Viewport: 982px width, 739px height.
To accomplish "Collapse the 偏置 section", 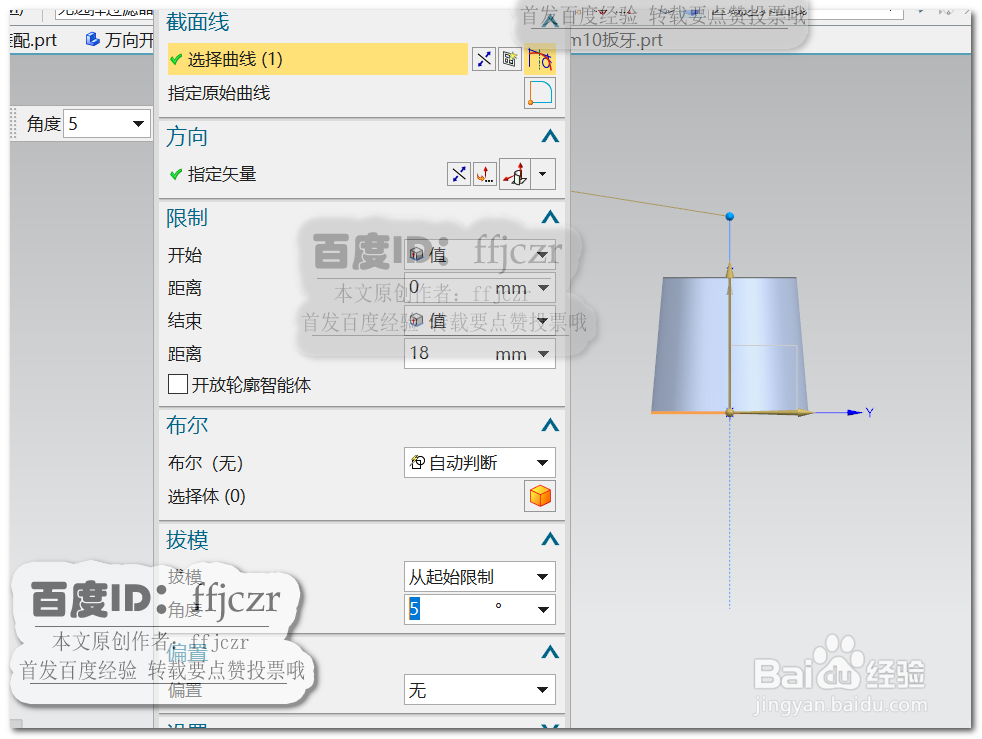I will tap(550, 653).
